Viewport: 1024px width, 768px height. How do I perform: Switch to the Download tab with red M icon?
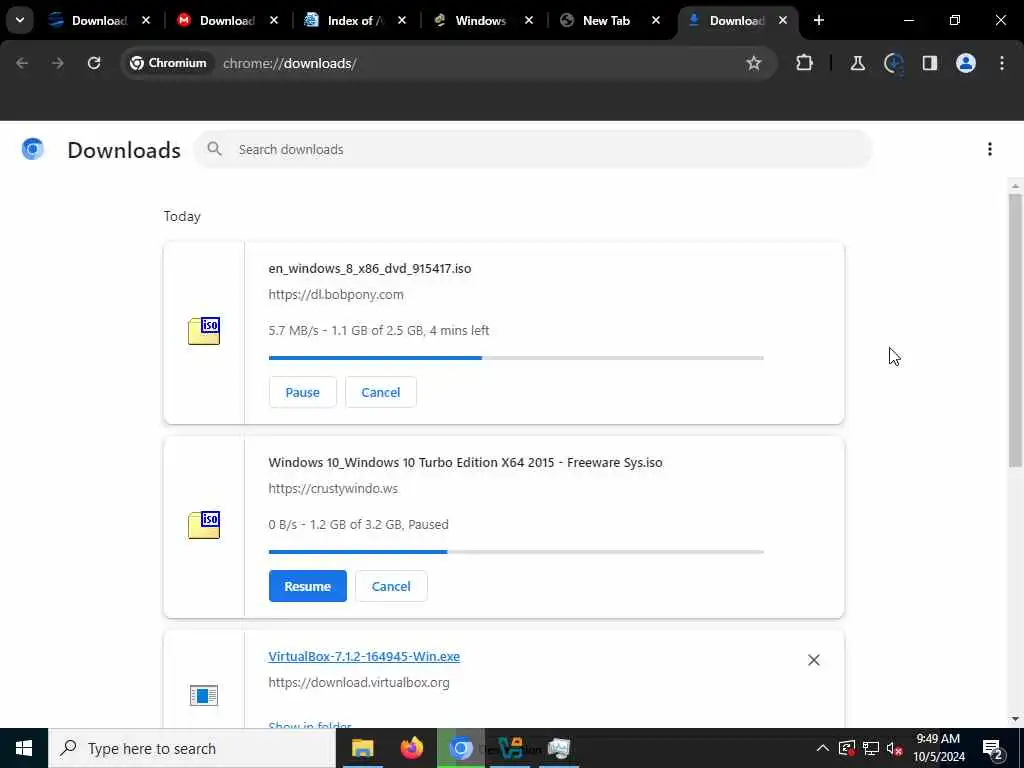tap(227, 21)
